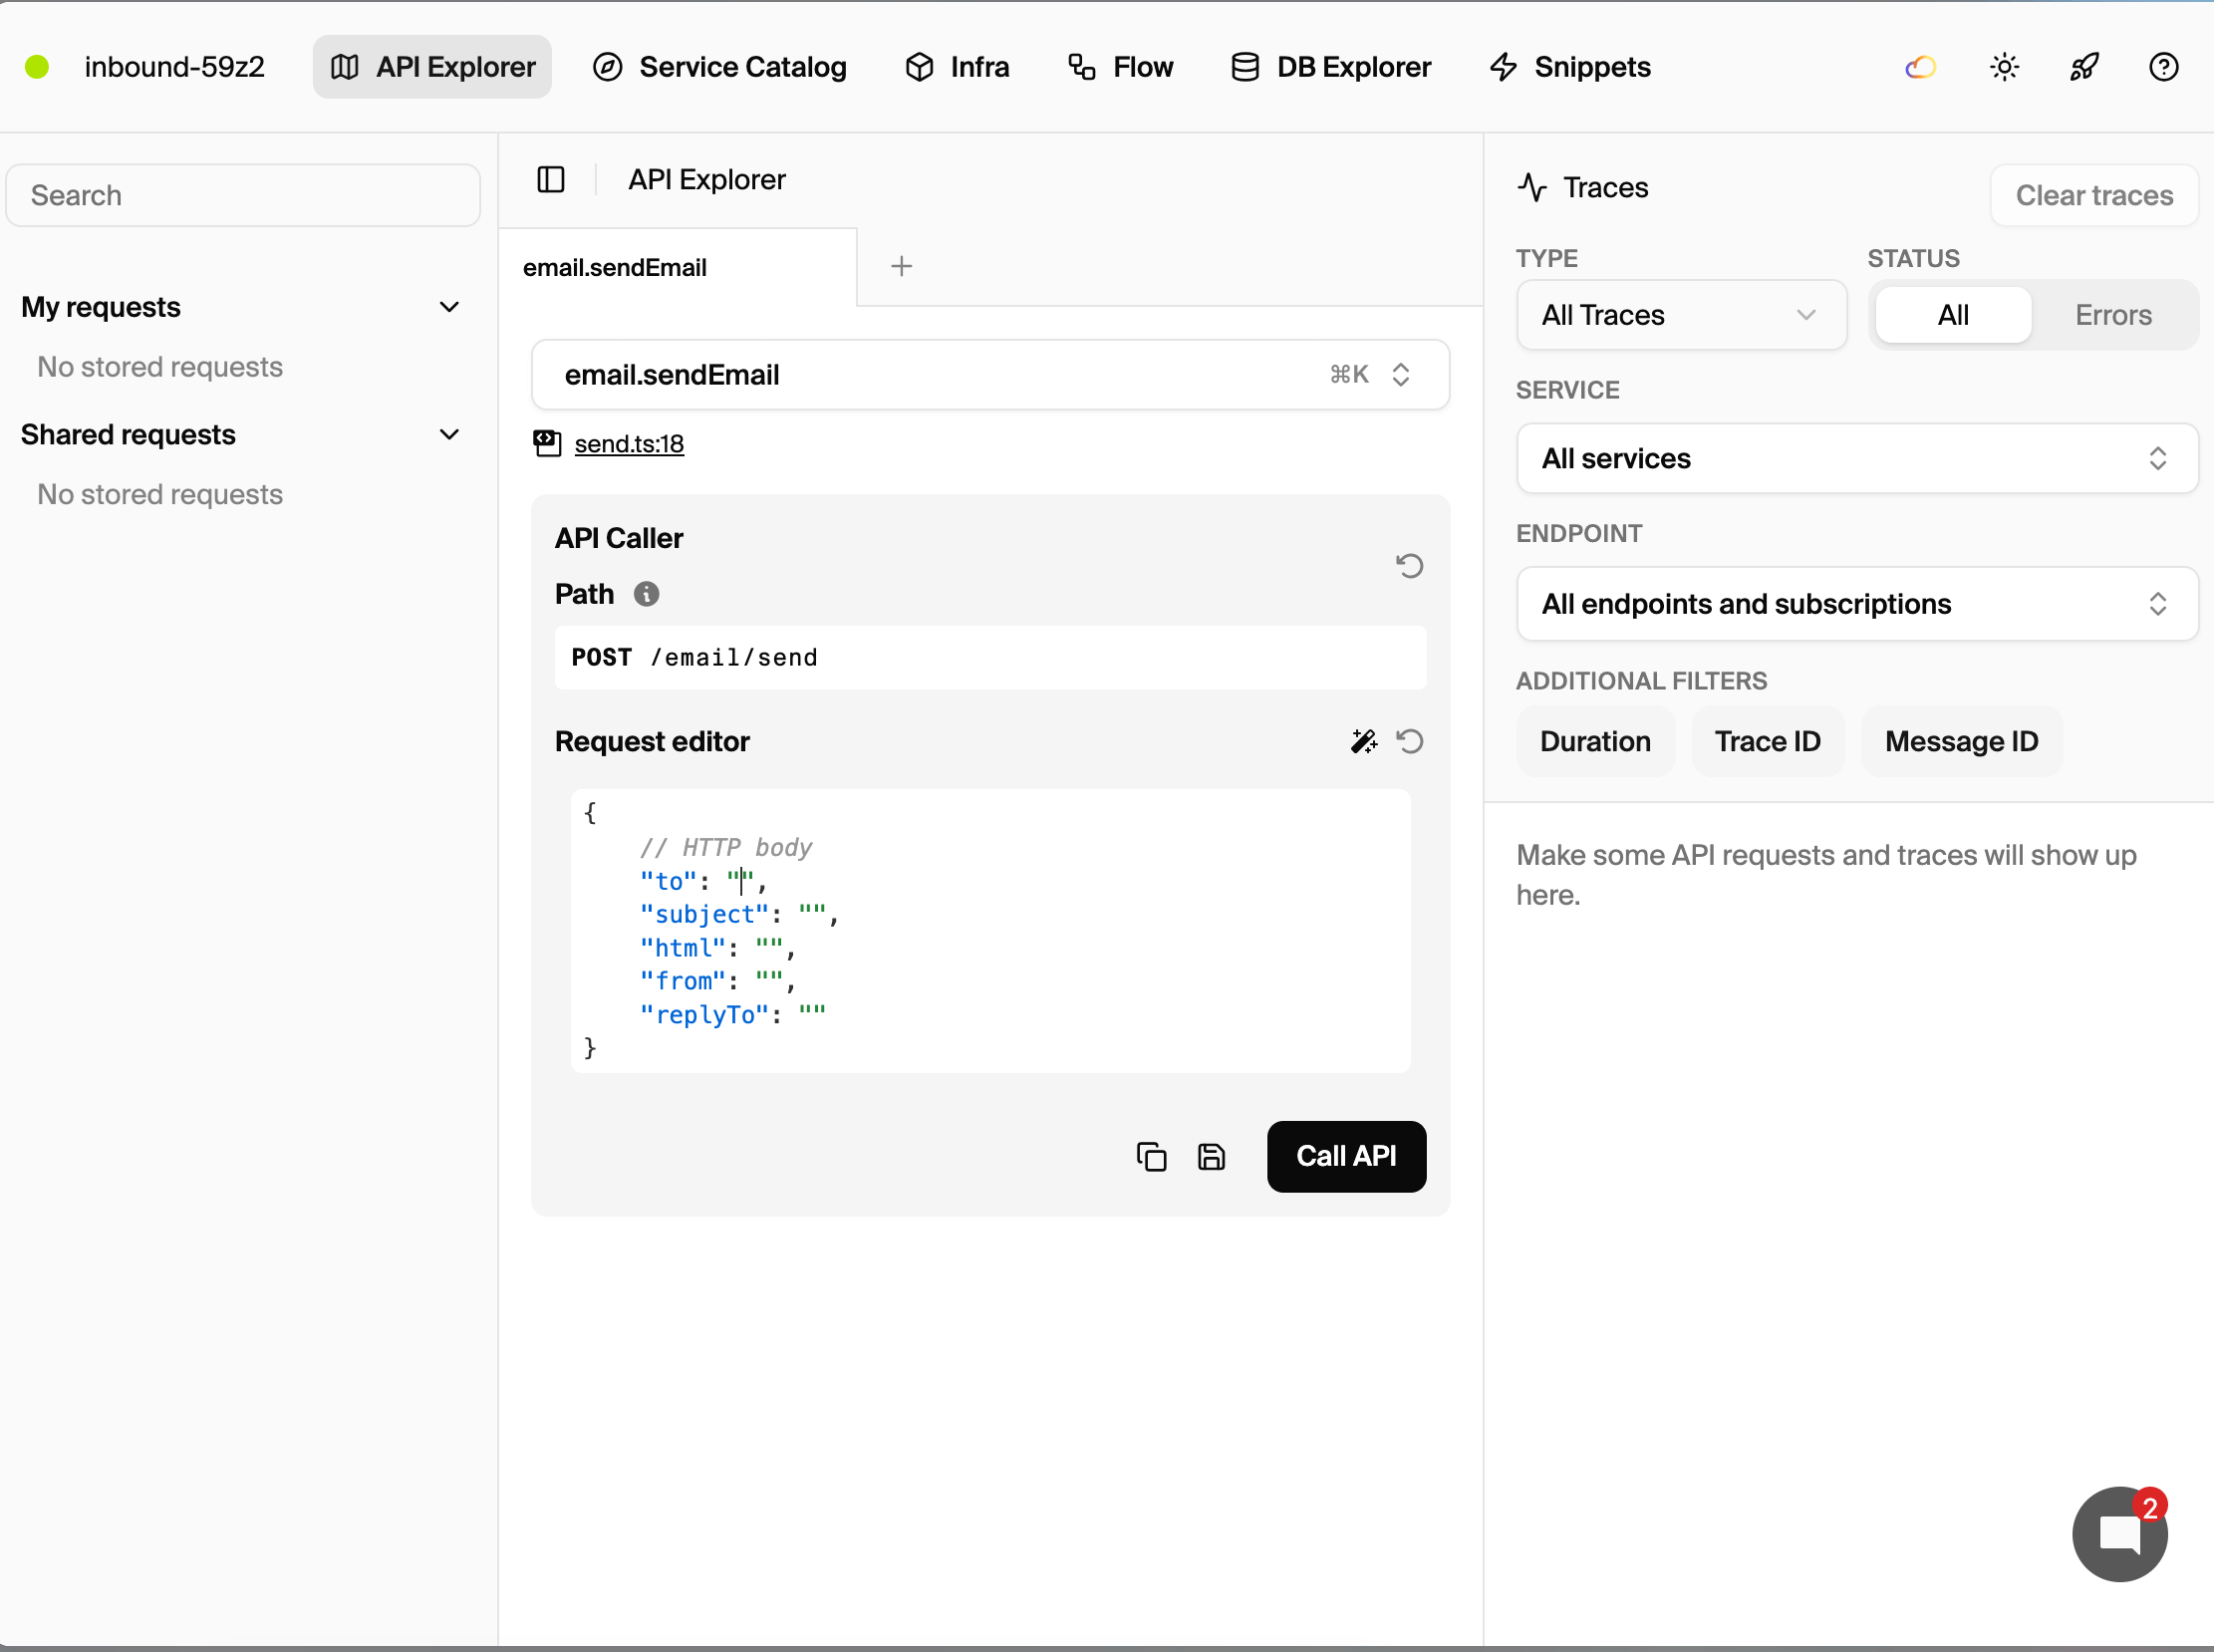The height and width of the screenshot is (1652, 2214).
Task: Open the All Traces type dropdown
Action: (1680, 315)
